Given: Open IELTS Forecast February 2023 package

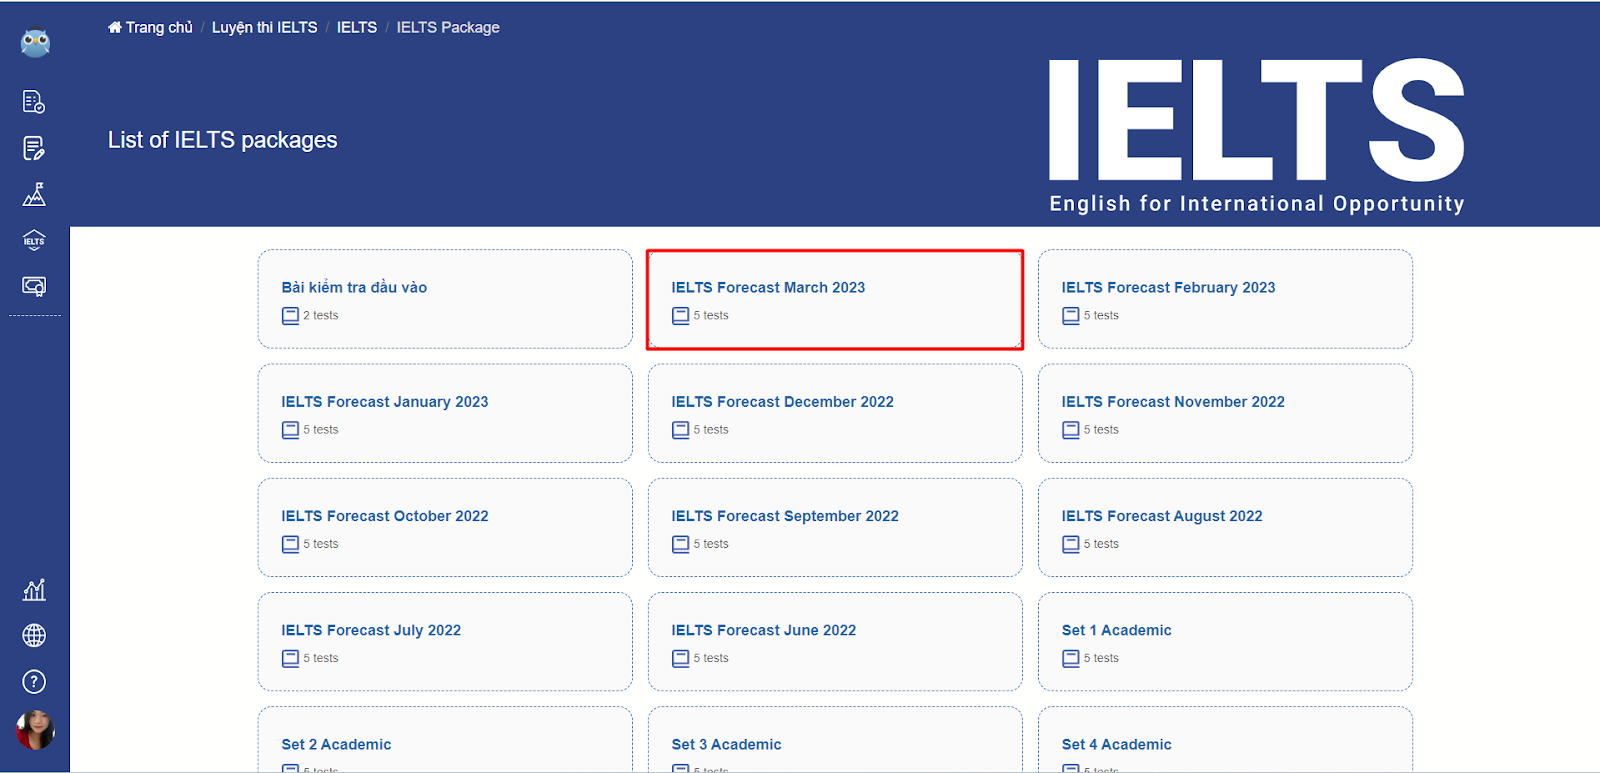Looking at the screenshot, I should click(1225, 299).
